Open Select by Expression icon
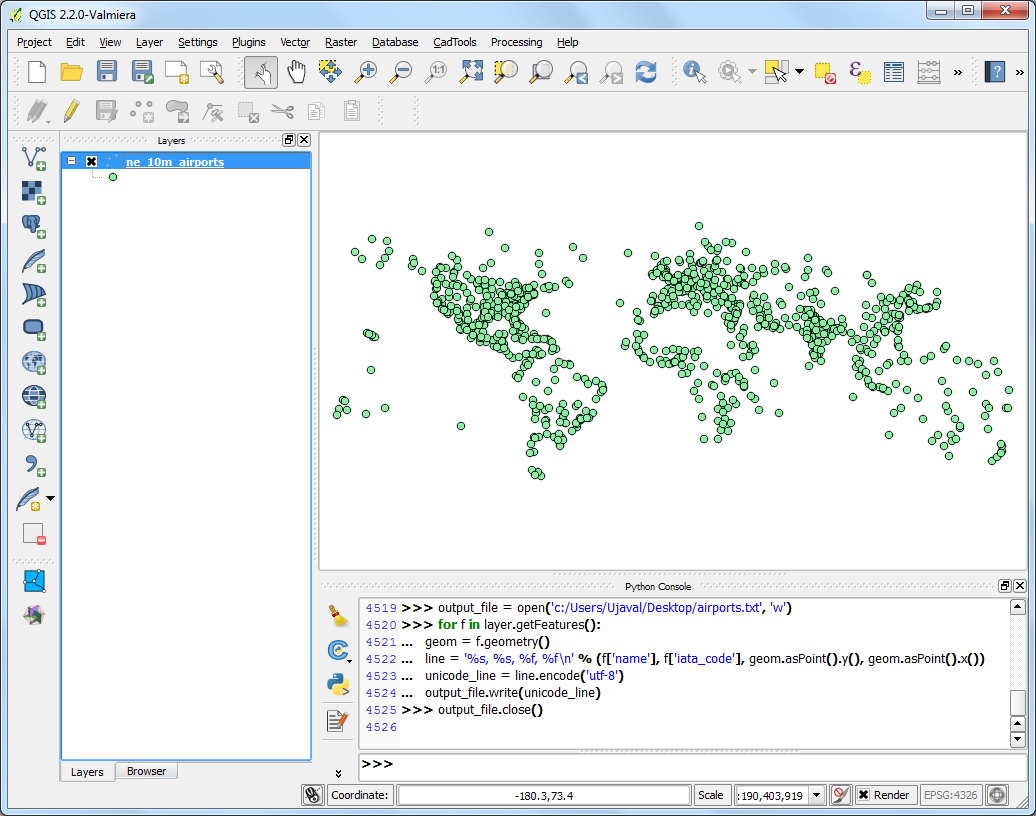 click(860, 71)
